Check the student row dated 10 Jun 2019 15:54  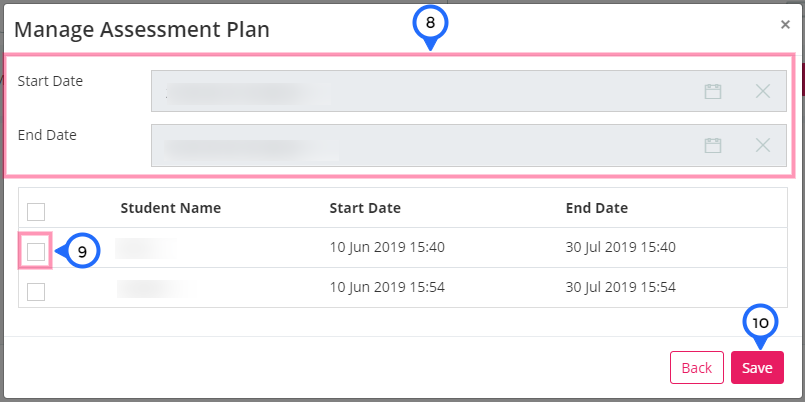[x=36, y=292]
